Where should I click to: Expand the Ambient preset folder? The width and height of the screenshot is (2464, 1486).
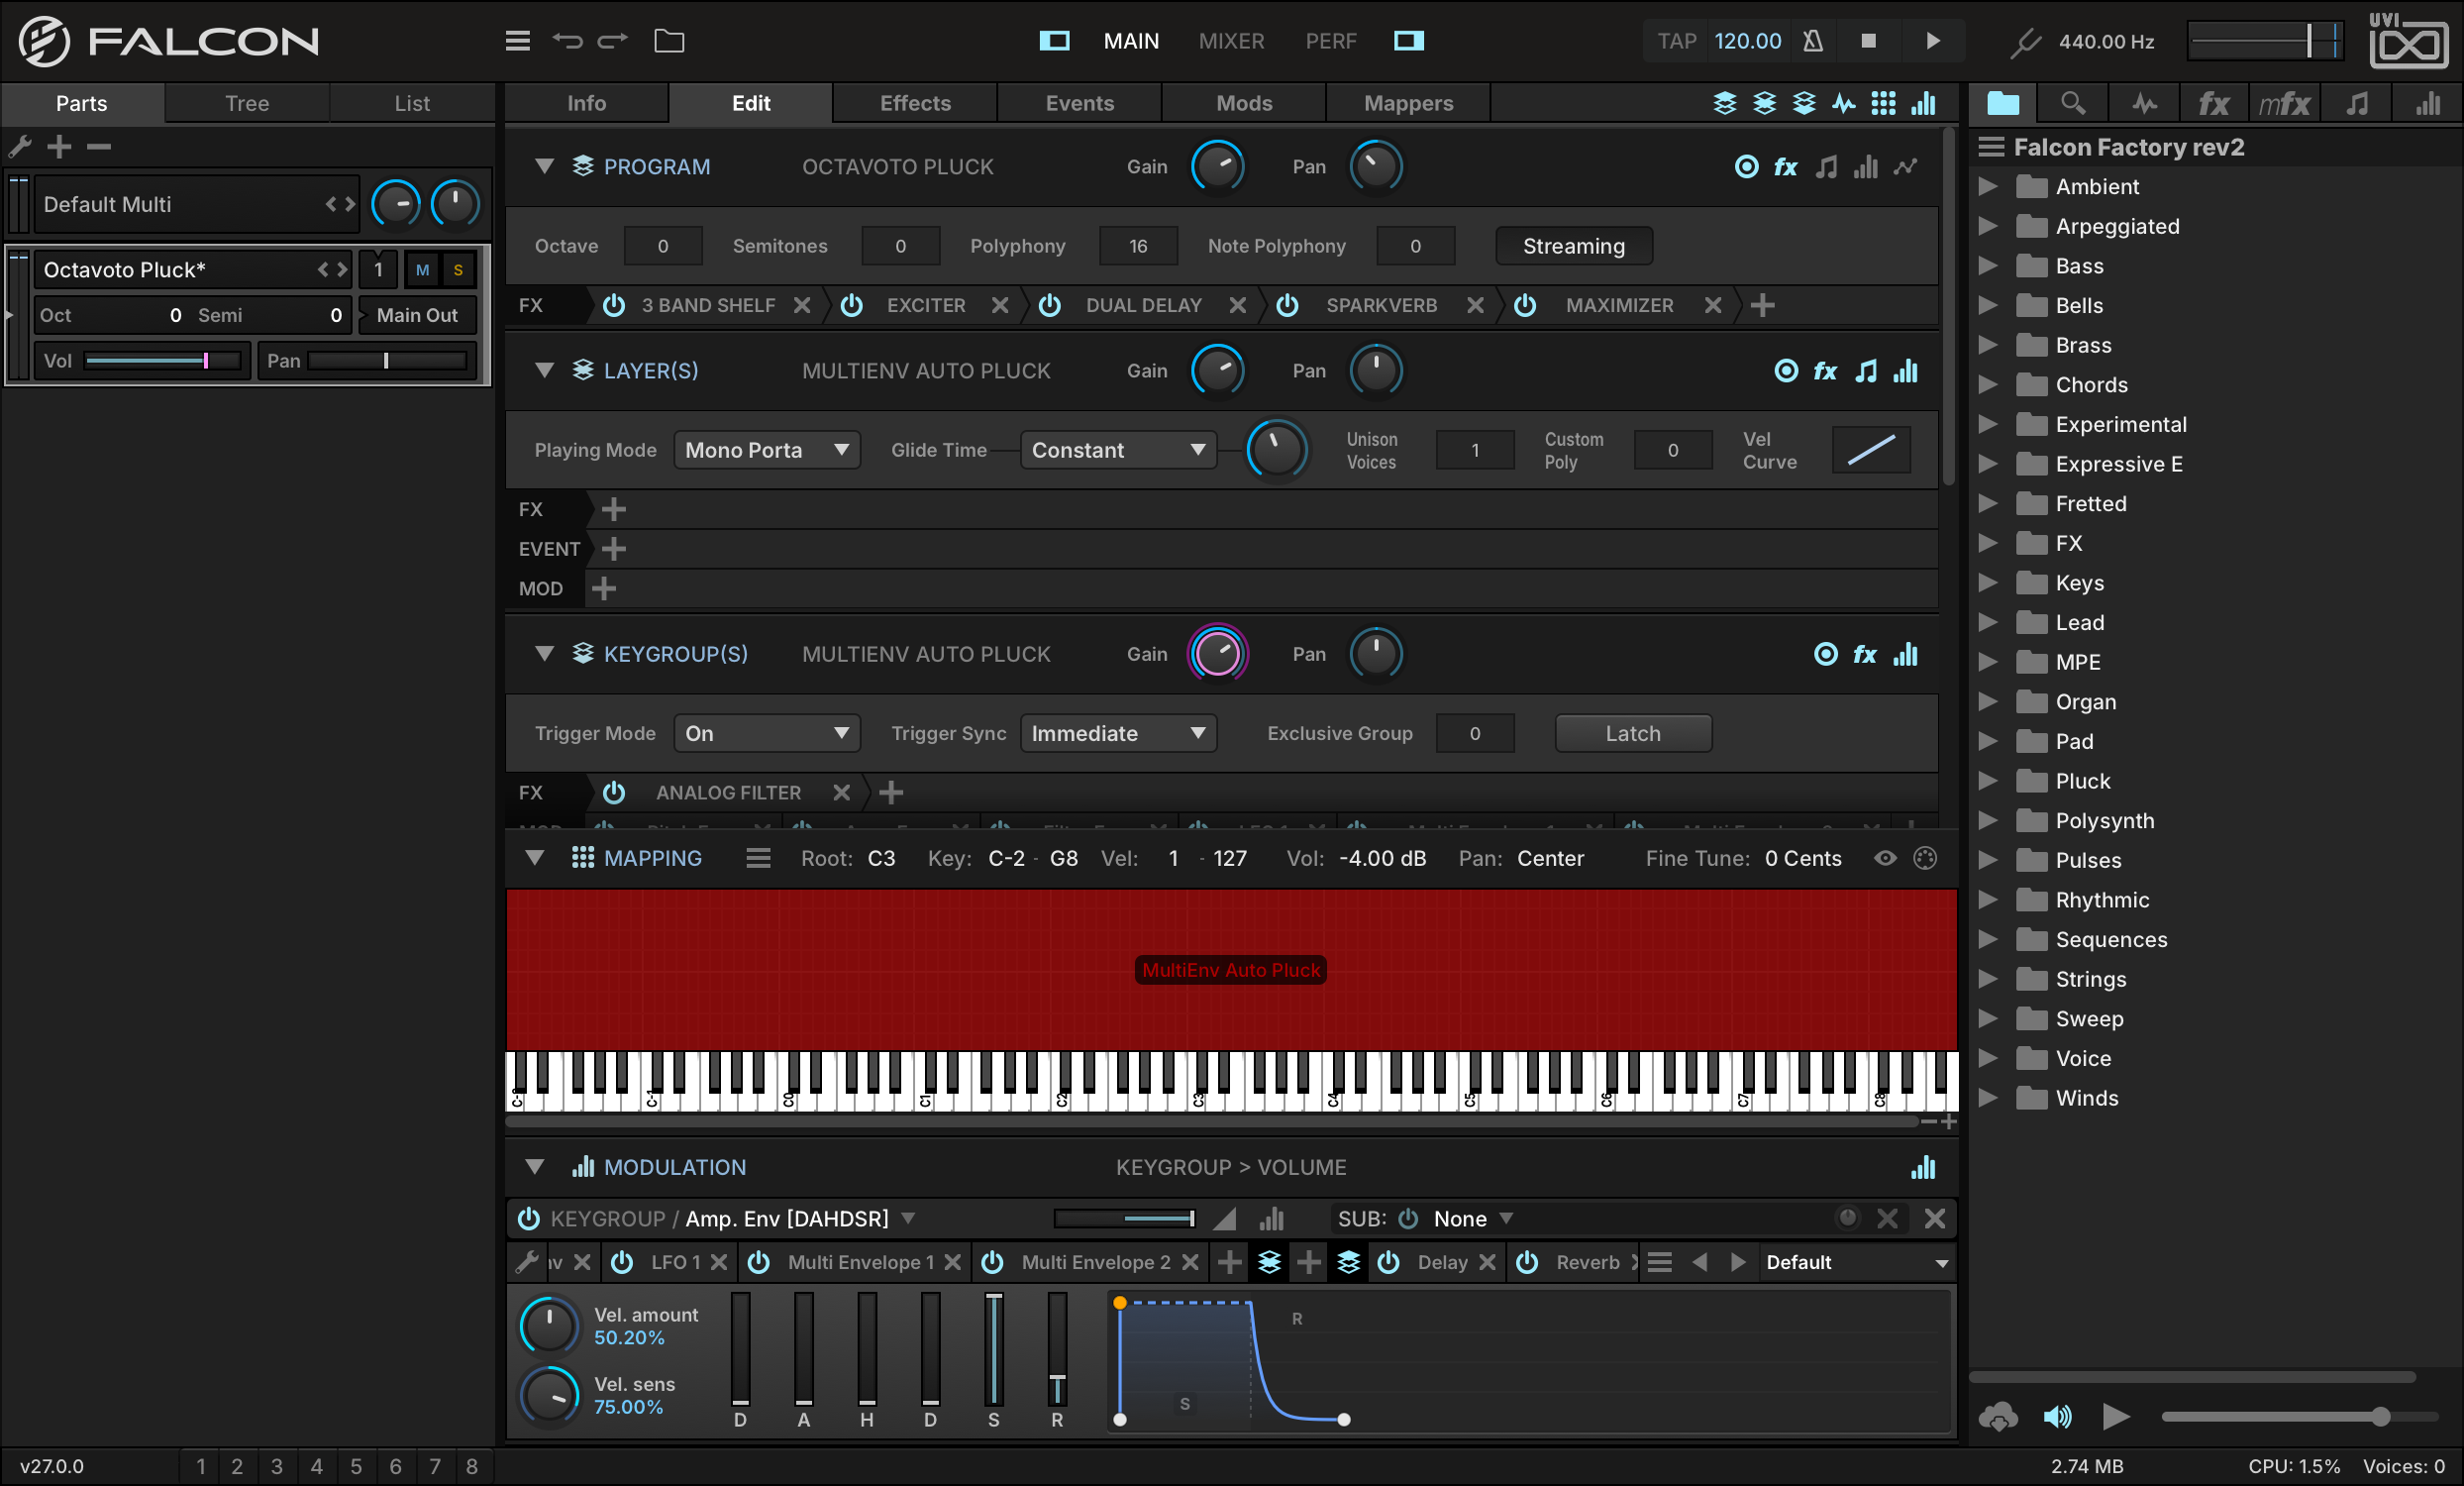click(x=1988, y=186)
